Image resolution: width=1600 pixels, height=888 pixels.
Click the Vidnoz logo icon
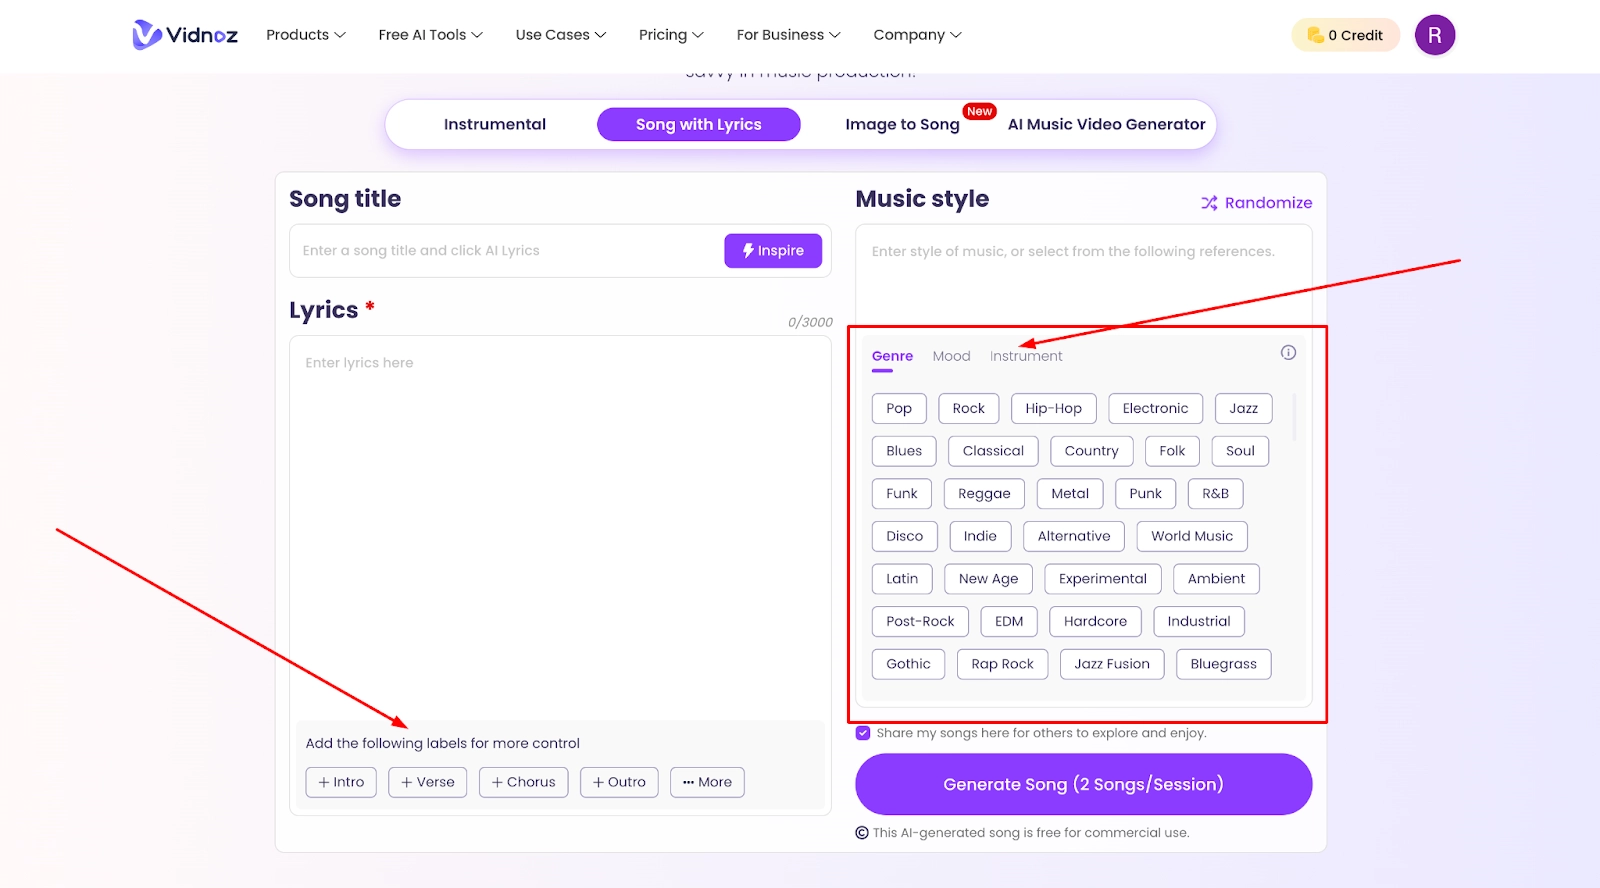[147, 35]
